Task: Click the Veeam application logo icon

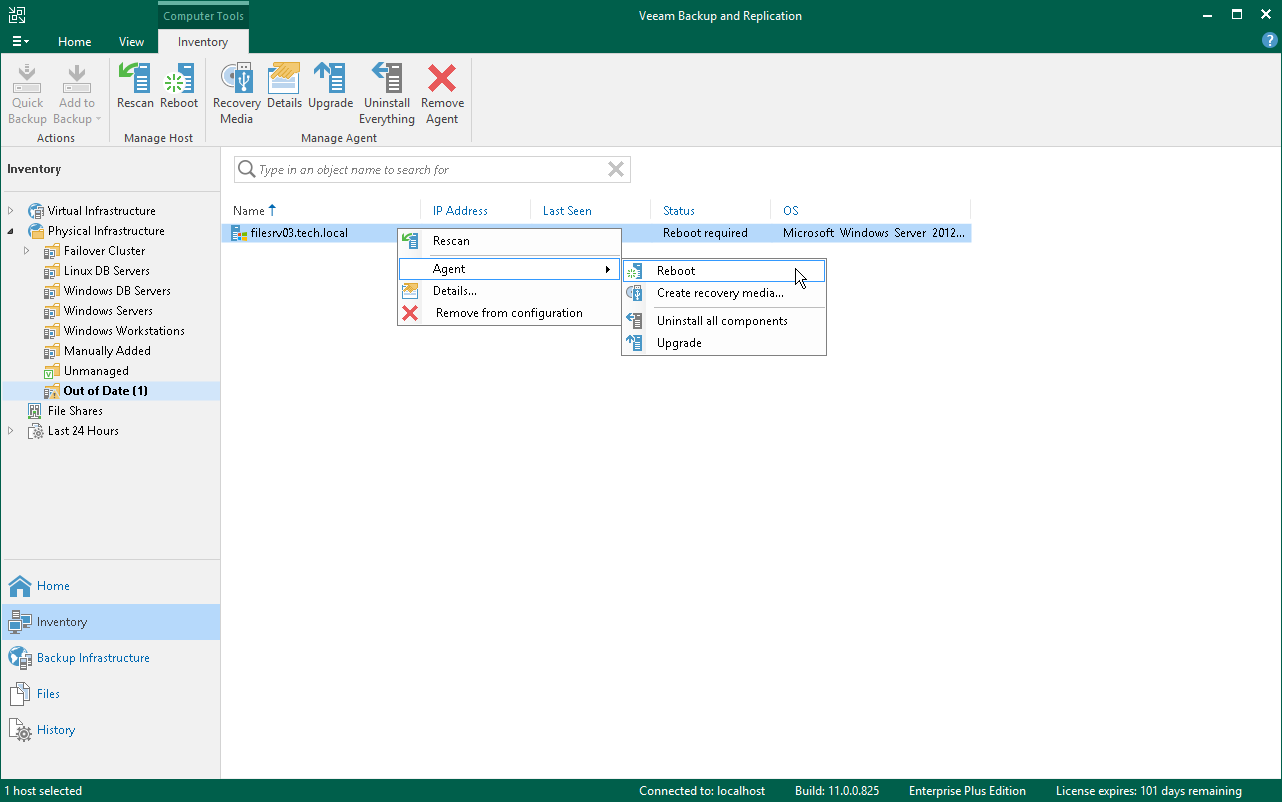Action: point(17,15)
